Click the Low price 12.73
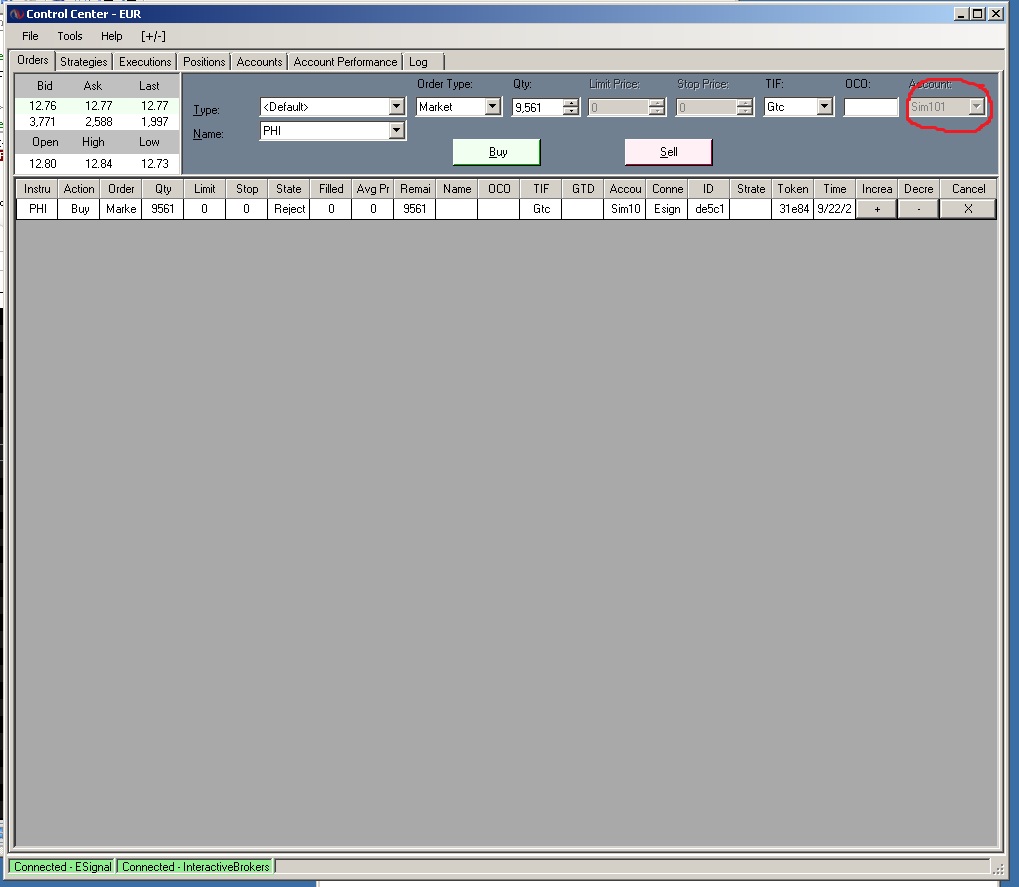Viewport: 1019px width, 887px height. point(155,164)
